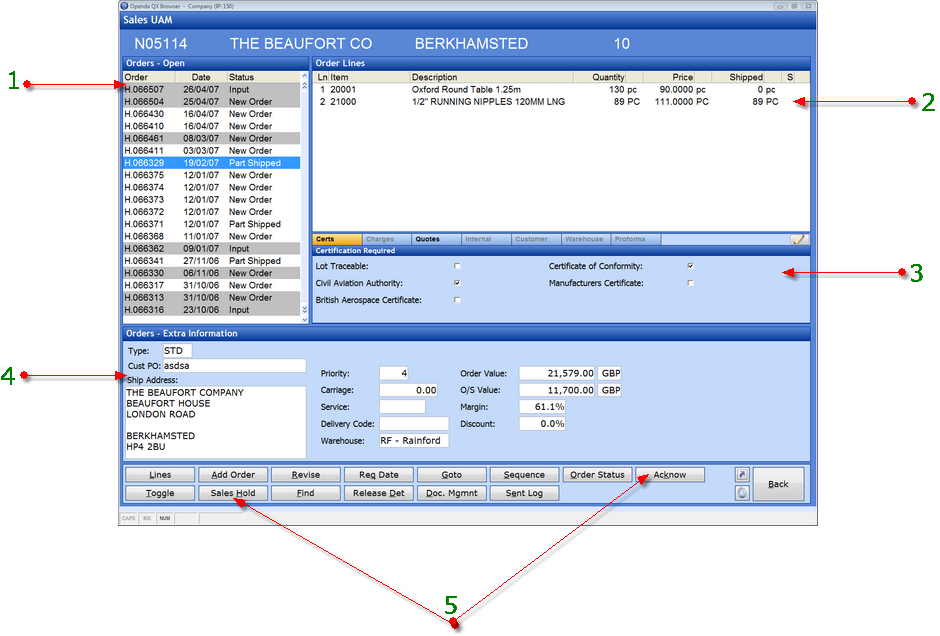This screenshot has width=940, height=636.
Task: Tick the Manufacturers Certificate checkbox
Action: (691, 282)
